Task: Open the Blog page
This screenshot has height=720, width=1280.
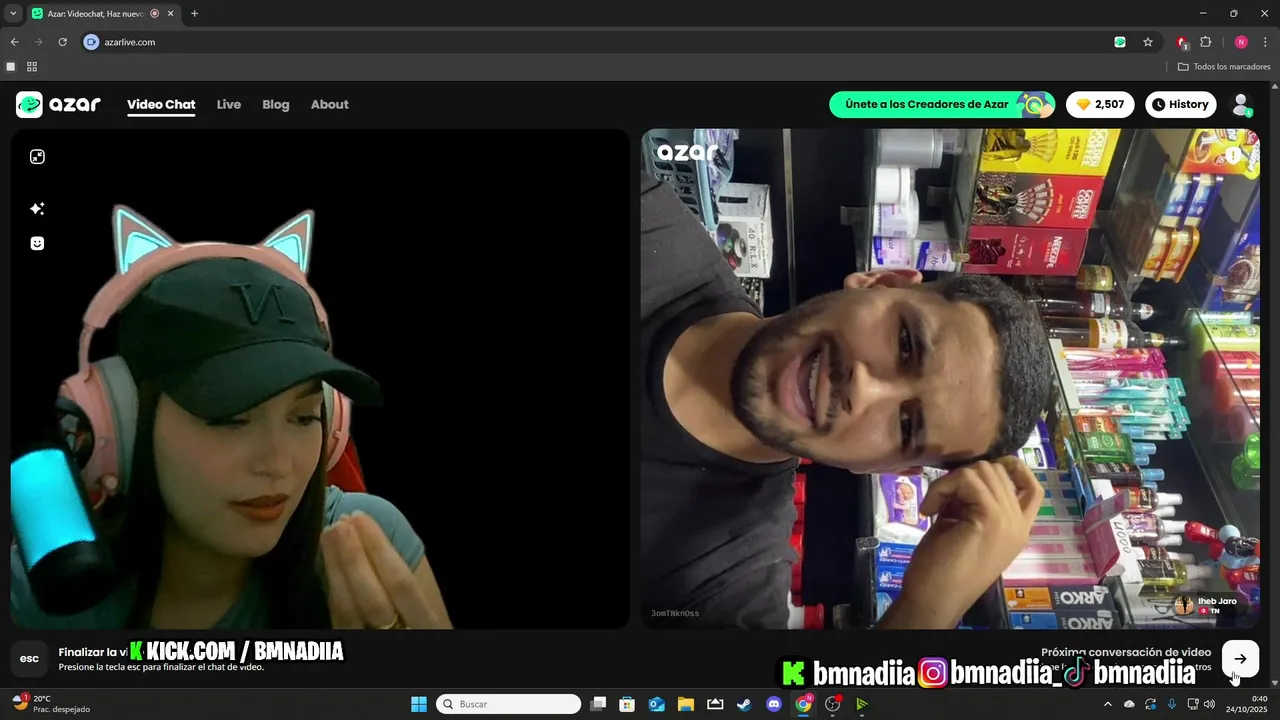Action: point(276,104)
